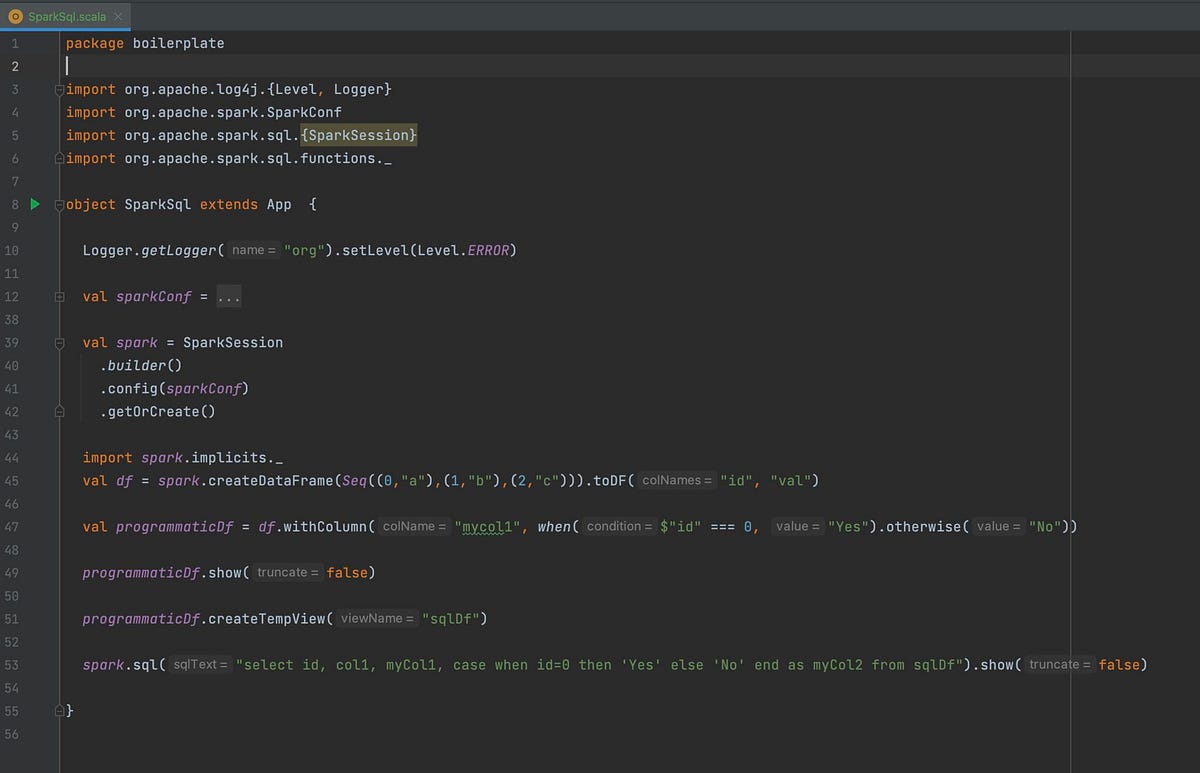Collapse the import statements fold marker
Screen dimensions: 1200x773
click(x=59, y=89)
